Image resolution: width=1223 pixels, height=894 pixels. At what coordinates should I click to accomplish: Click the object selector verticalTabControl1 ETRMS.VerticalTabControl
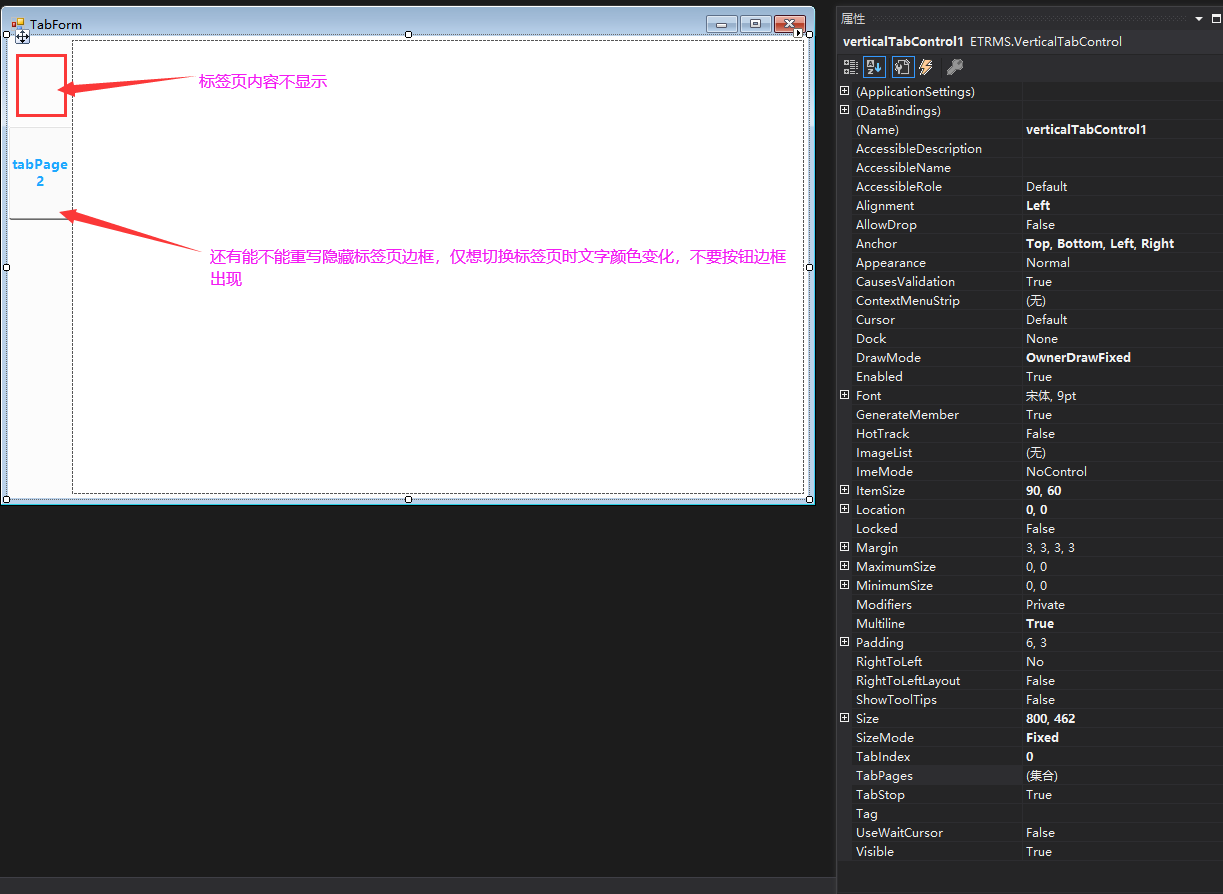pyautogui.click(x=1030, y=42)
